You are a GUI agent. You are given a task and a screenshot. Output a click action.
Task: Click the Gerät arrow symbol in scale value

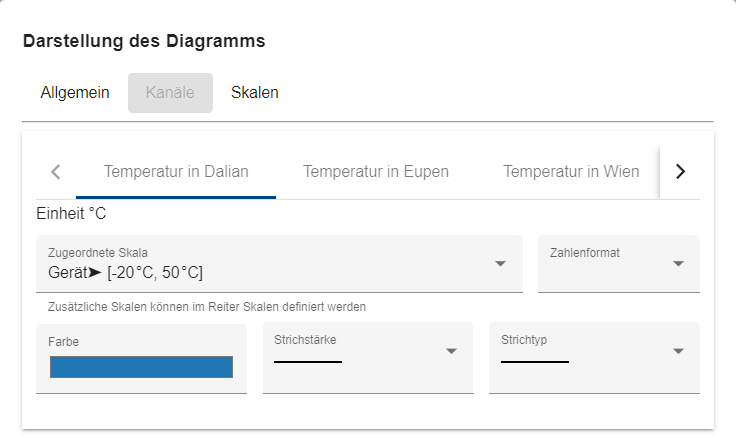[95, 272]
